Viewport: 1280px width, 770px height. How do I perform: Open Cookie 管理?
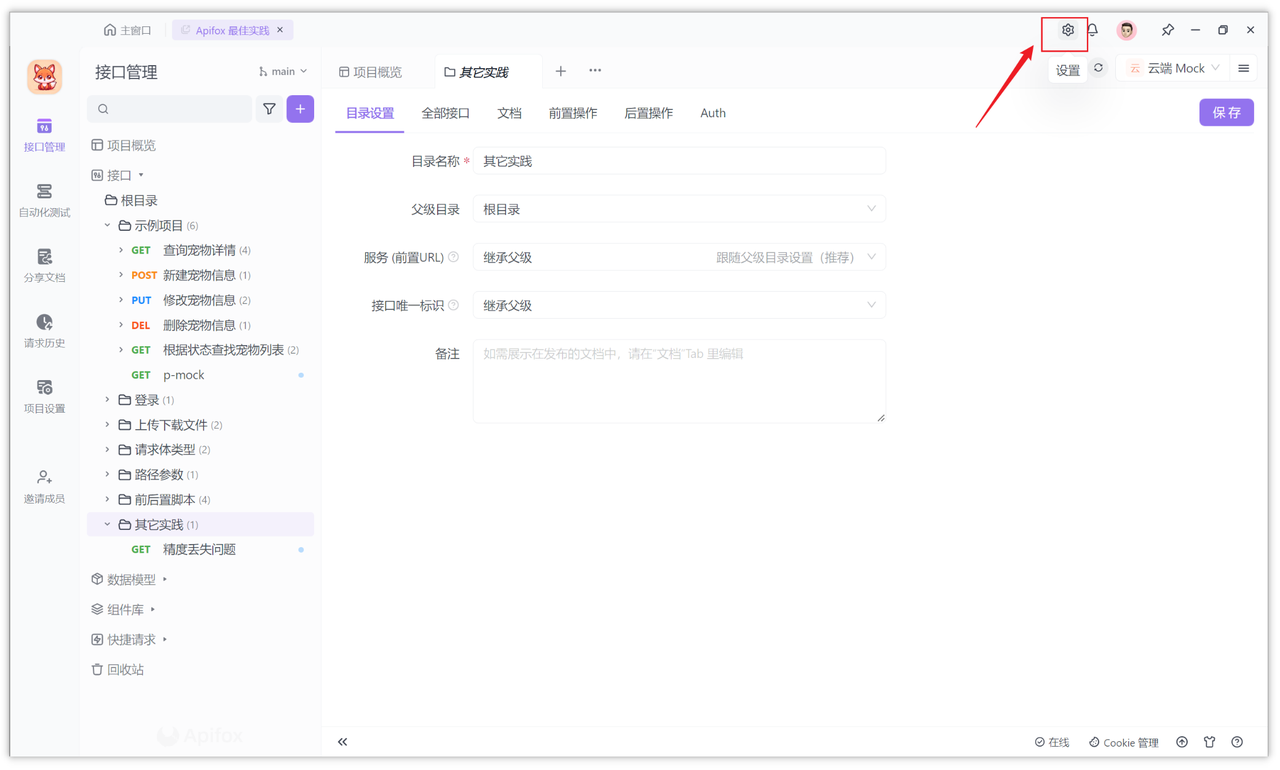point(1123,742)
